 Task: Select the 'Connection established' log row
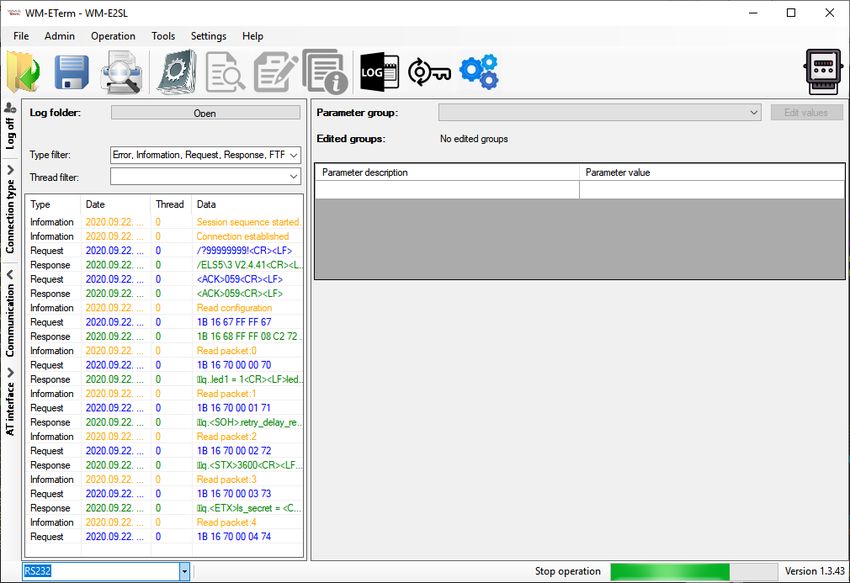(x=164, y=236)
